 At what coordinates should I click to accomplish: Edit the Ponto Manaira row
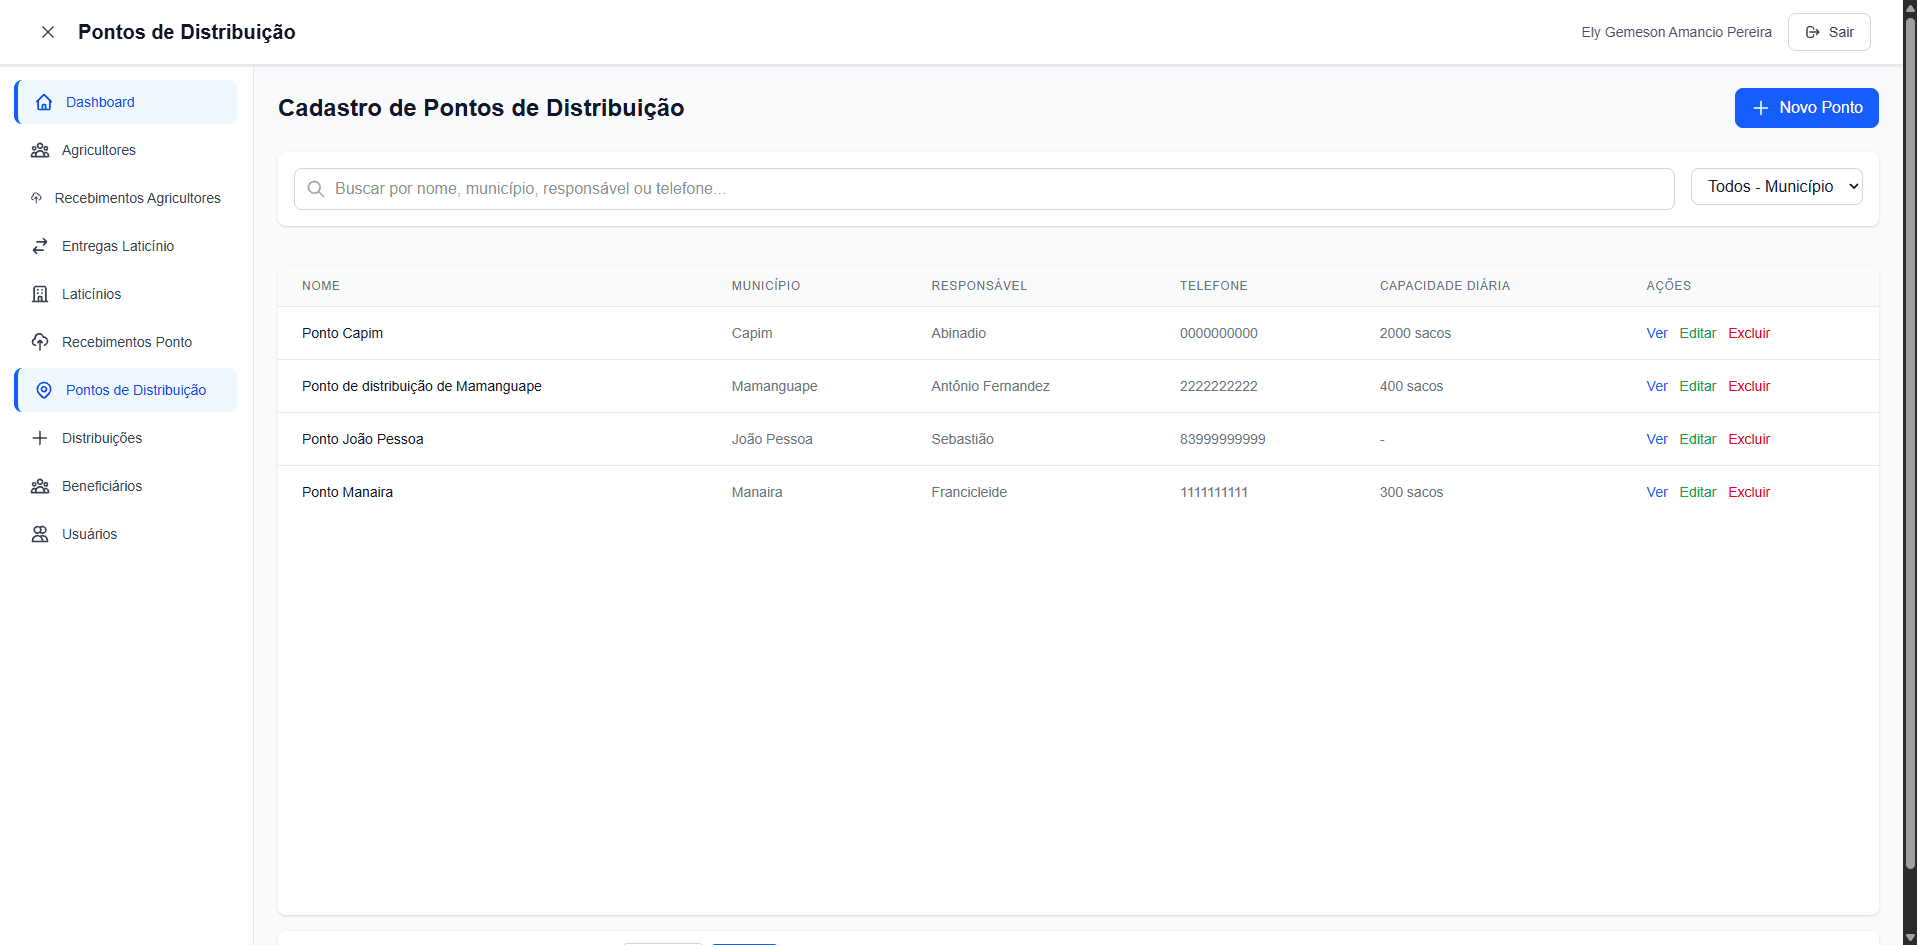point(1697,492)
